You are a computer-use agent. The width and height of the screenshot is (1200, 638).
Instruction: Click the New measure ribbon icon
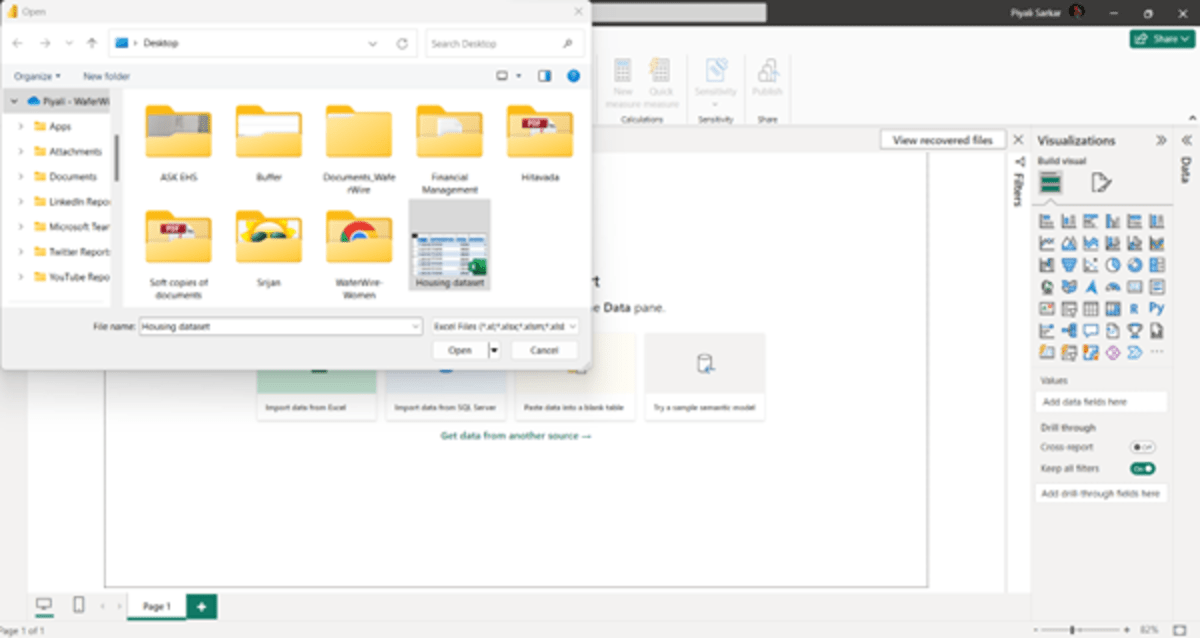coord(623,82)
